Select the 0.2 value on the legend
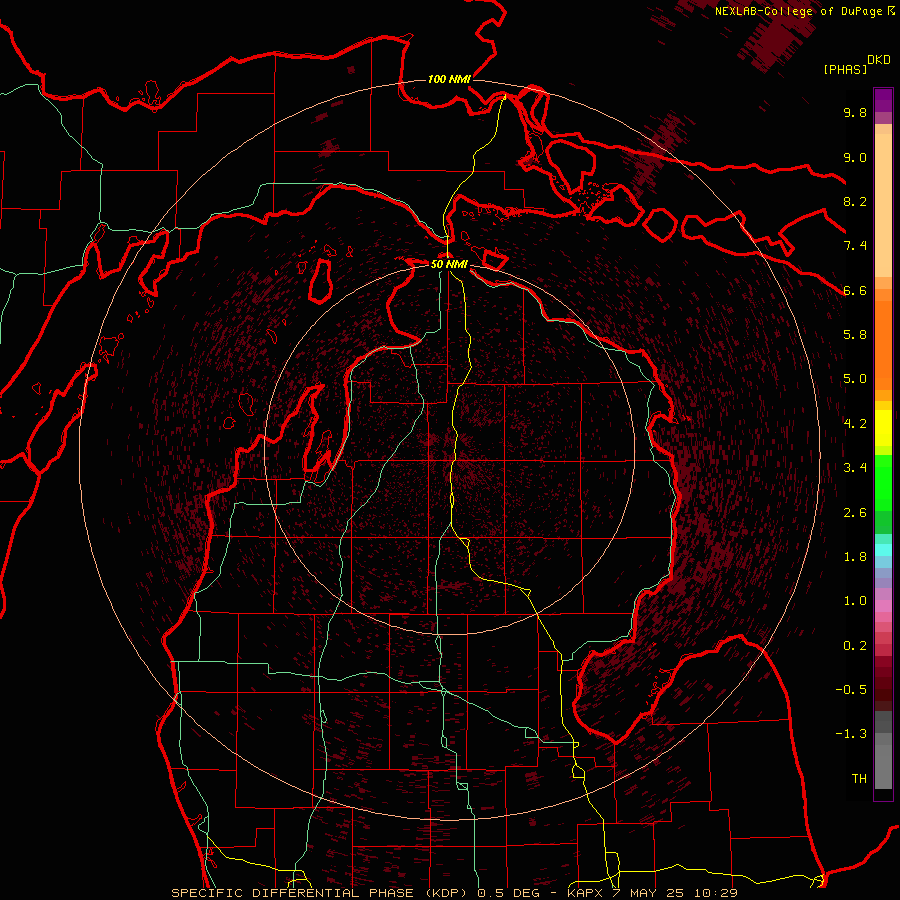Image resolution: width=900 pixels, height=900 pixels. [x=855, y=646]
